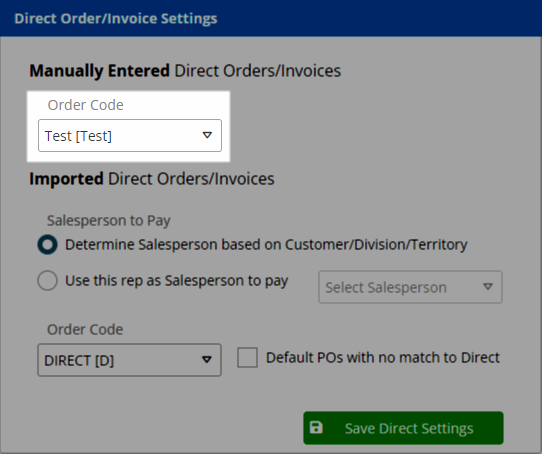Click the Order Code label above DIRECT [D]

(85, 330)
